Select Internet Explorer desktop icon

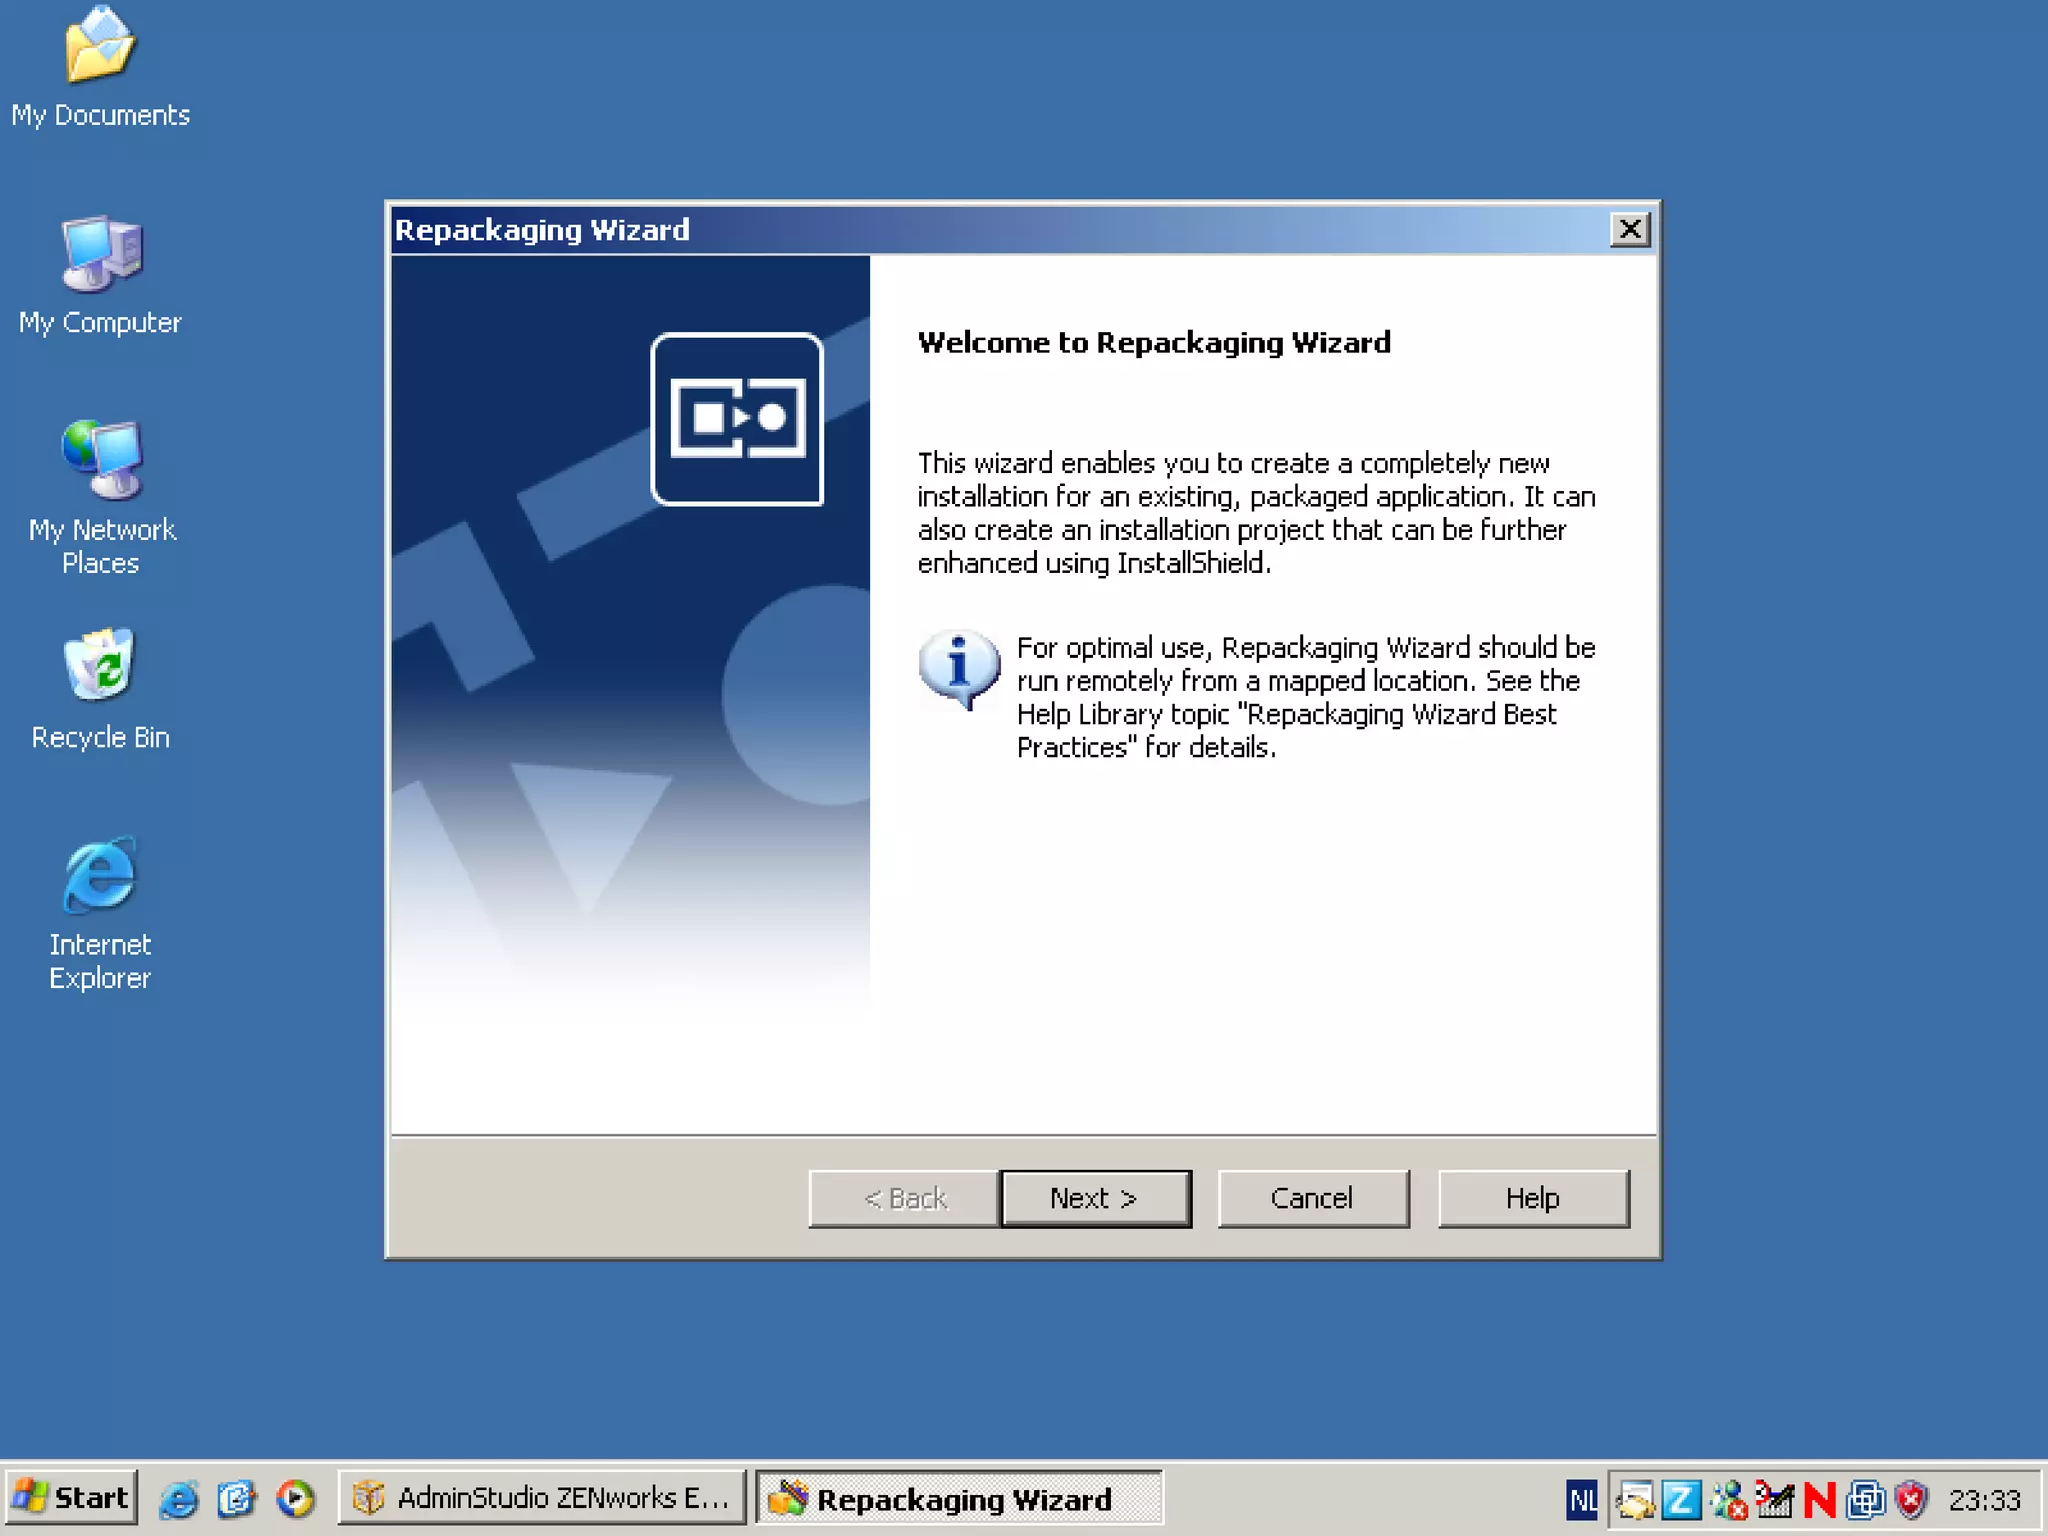click(x=100, y=914)
